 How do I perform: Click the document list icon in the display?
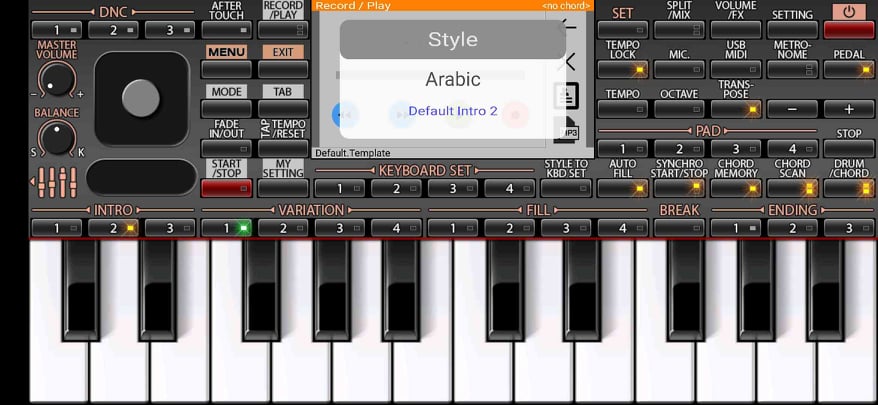pyautogui.click(x=566, y=96)
